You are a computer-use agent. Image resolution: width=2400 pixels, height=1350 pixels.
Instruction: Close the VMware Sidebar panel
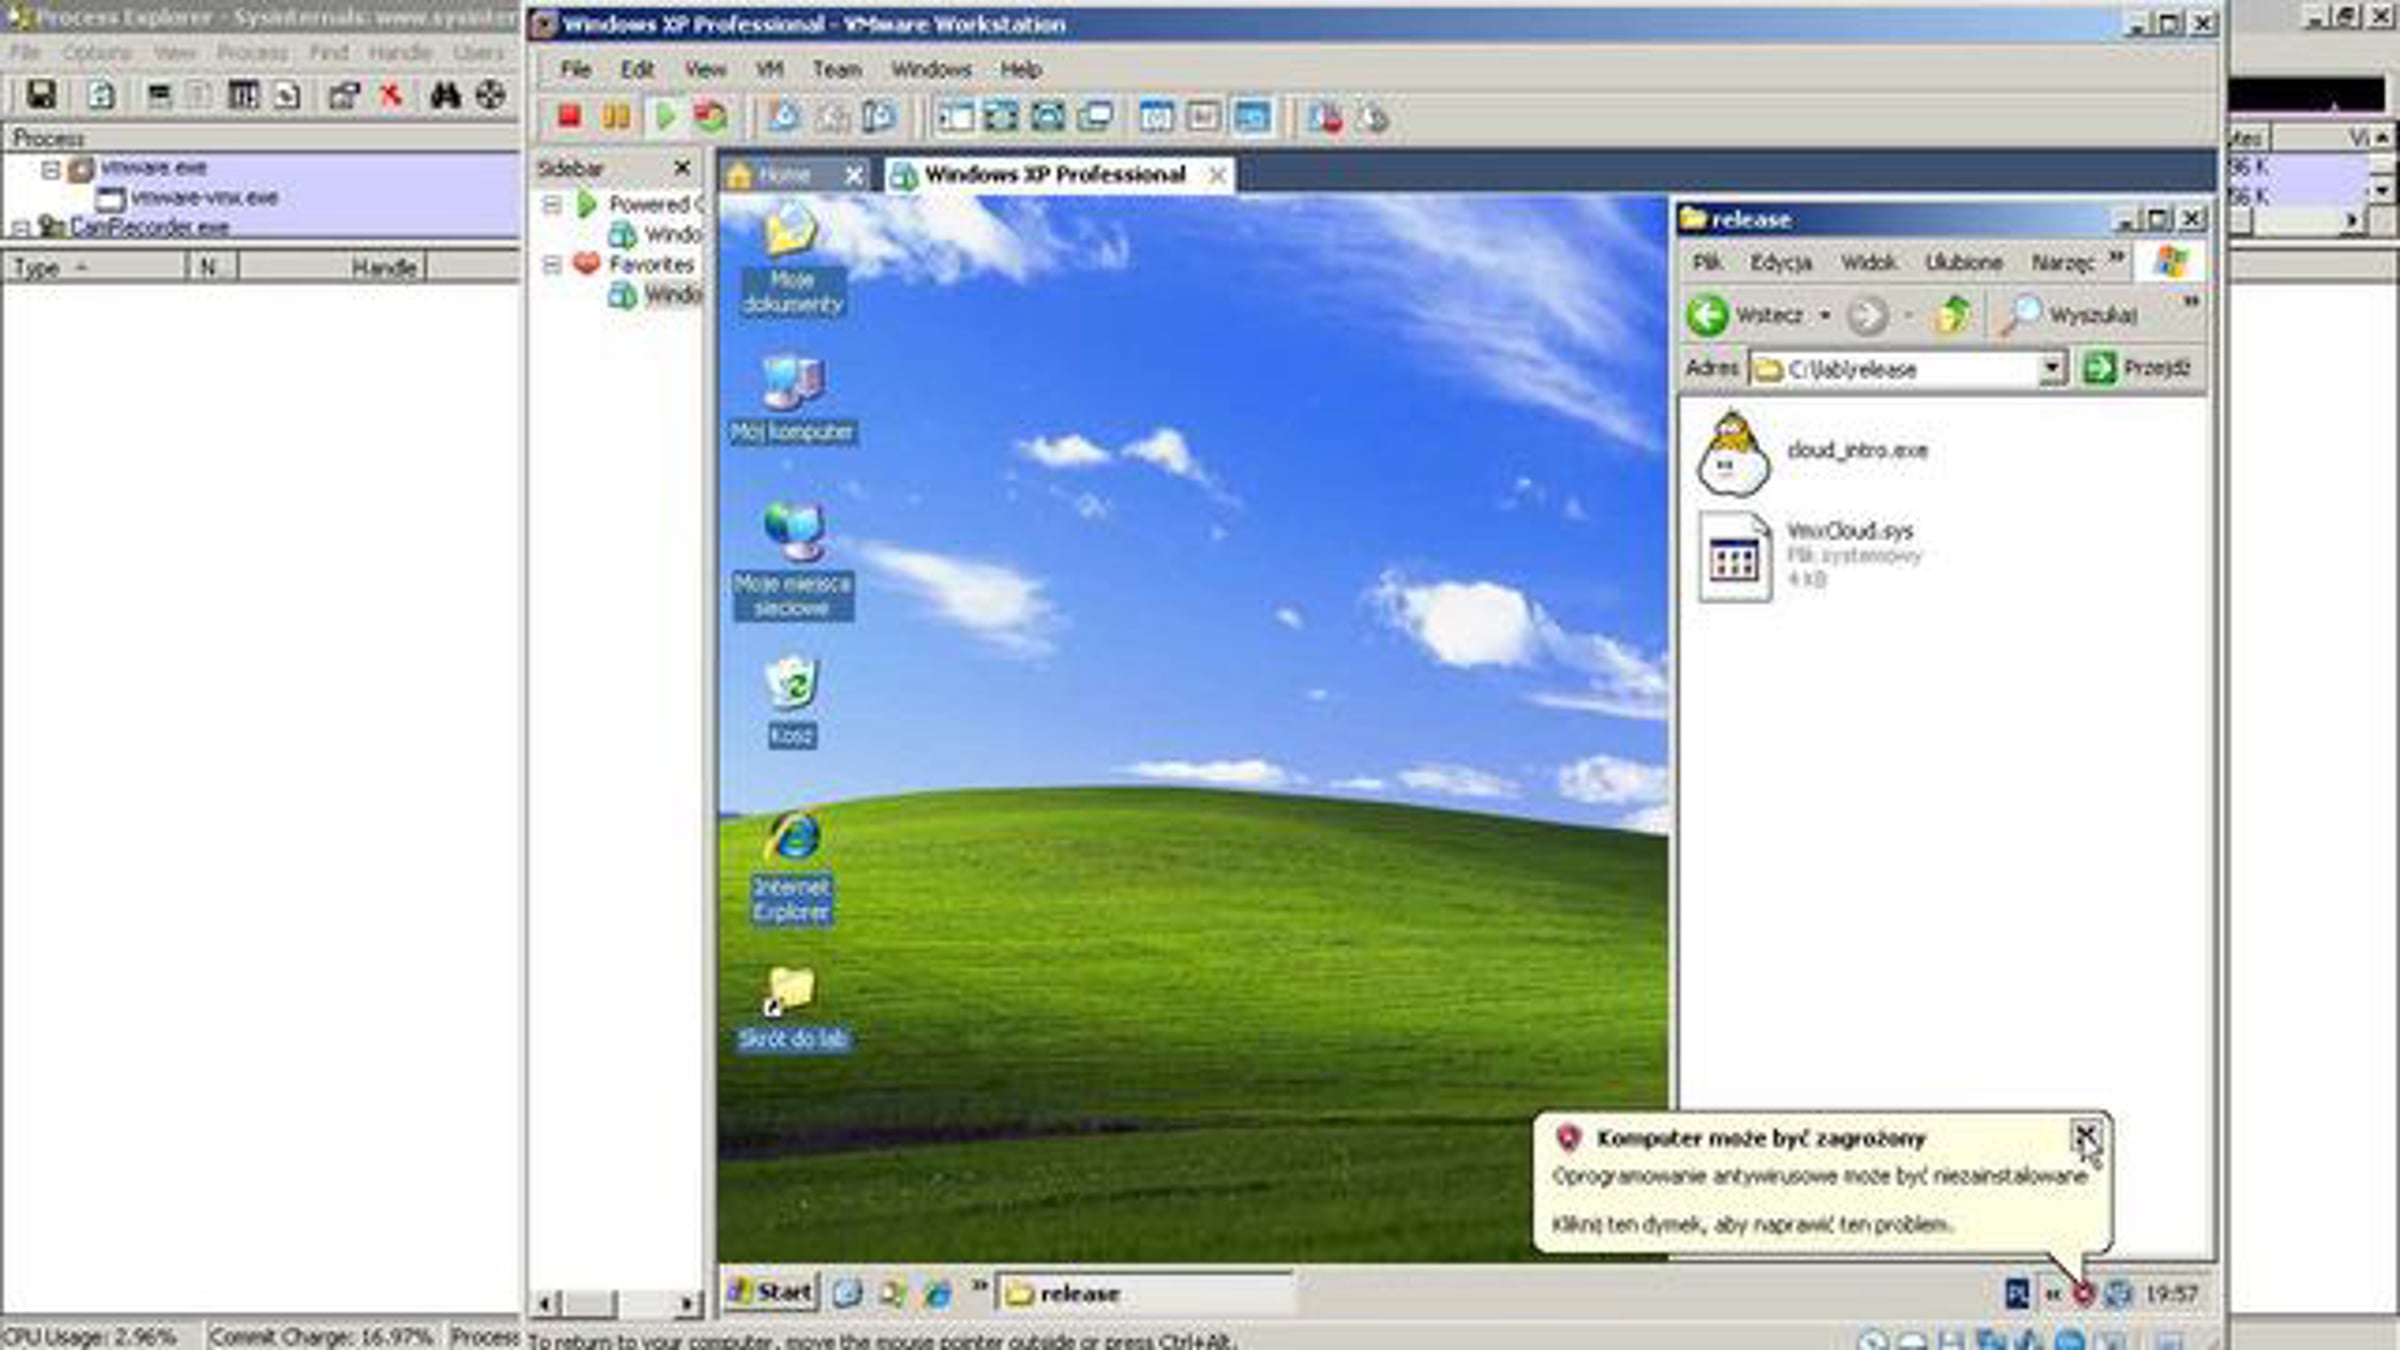(x=682, y=168)
